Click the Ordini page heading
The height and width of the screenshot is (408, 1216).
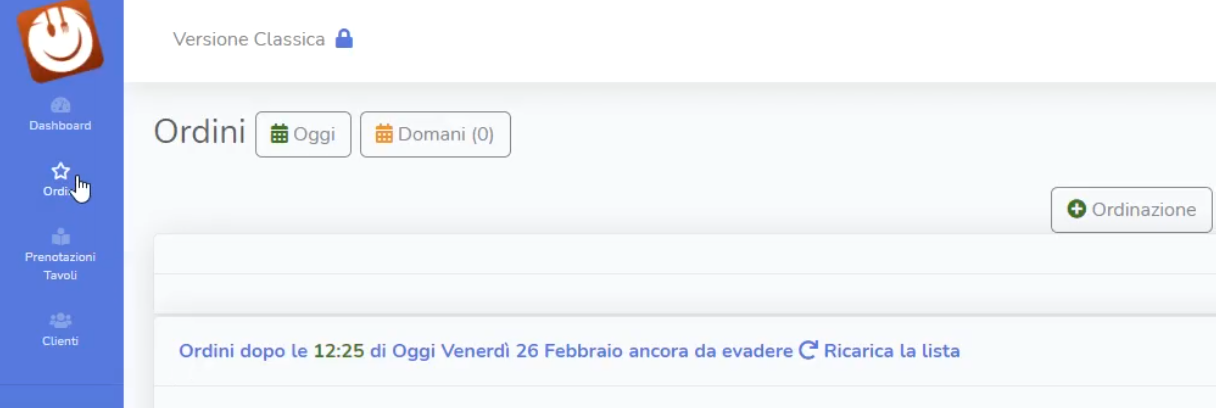(200, 132)
